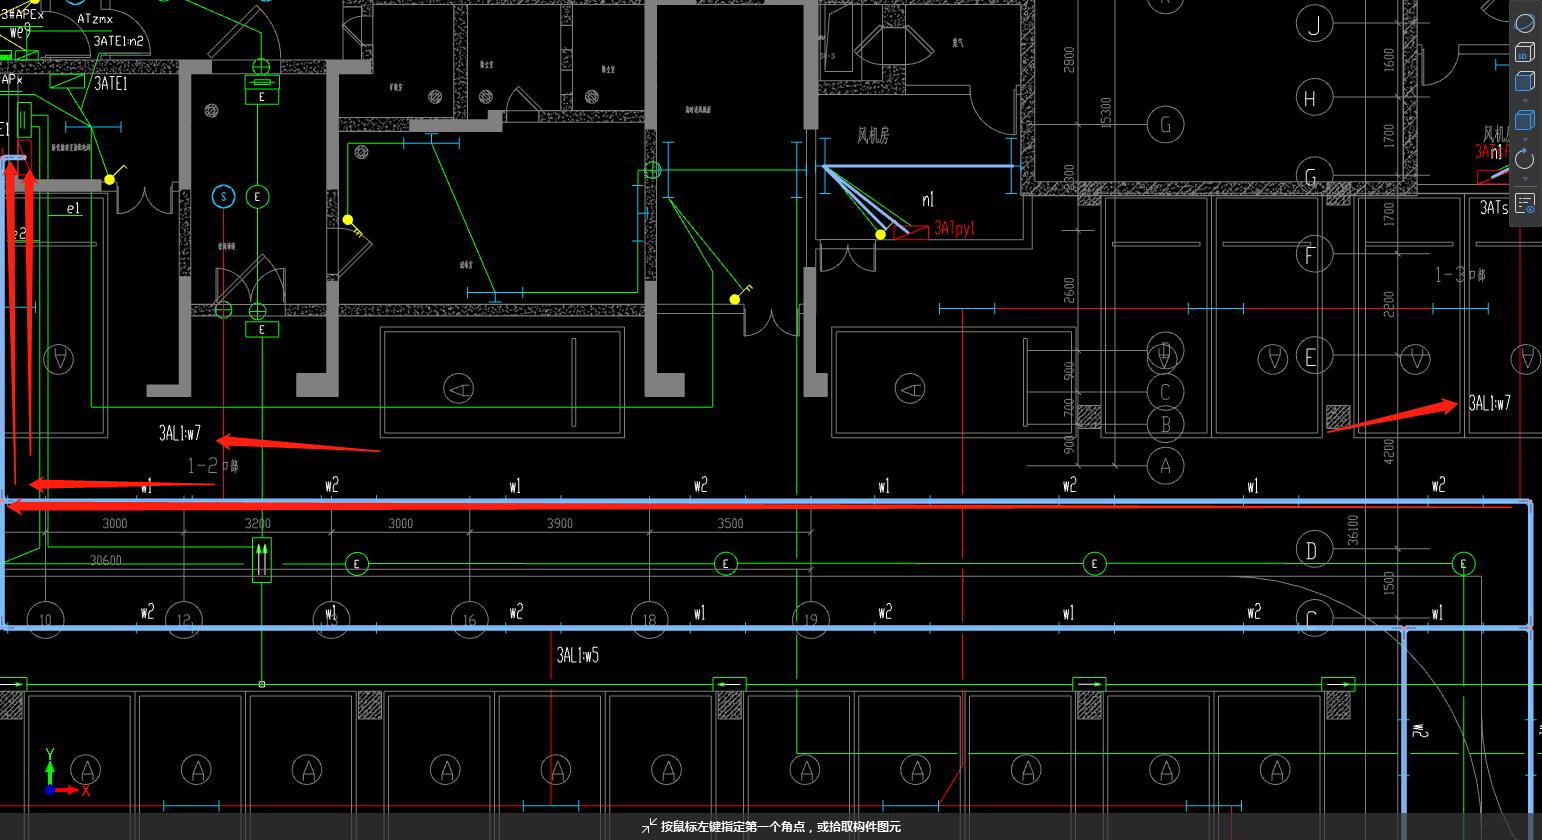The height and width of the screenshot is (840, 1542).
Task: Select the '3ATE1:n2' label
Action: [119, 42]
